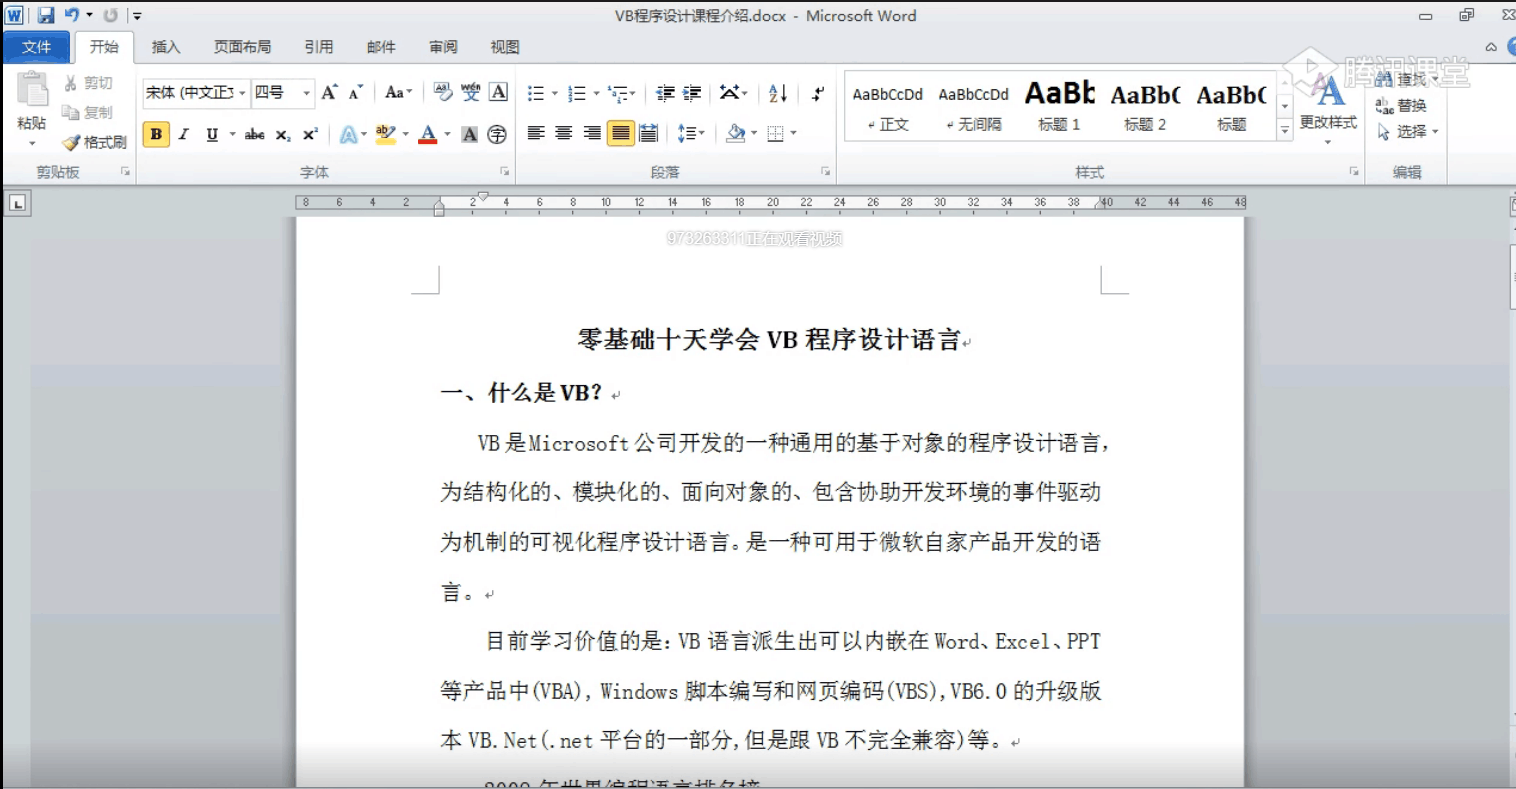The width and height of the screenshot is (1516, 789).
Task: Apply text highlight color
Action: [x=386, y=134]
